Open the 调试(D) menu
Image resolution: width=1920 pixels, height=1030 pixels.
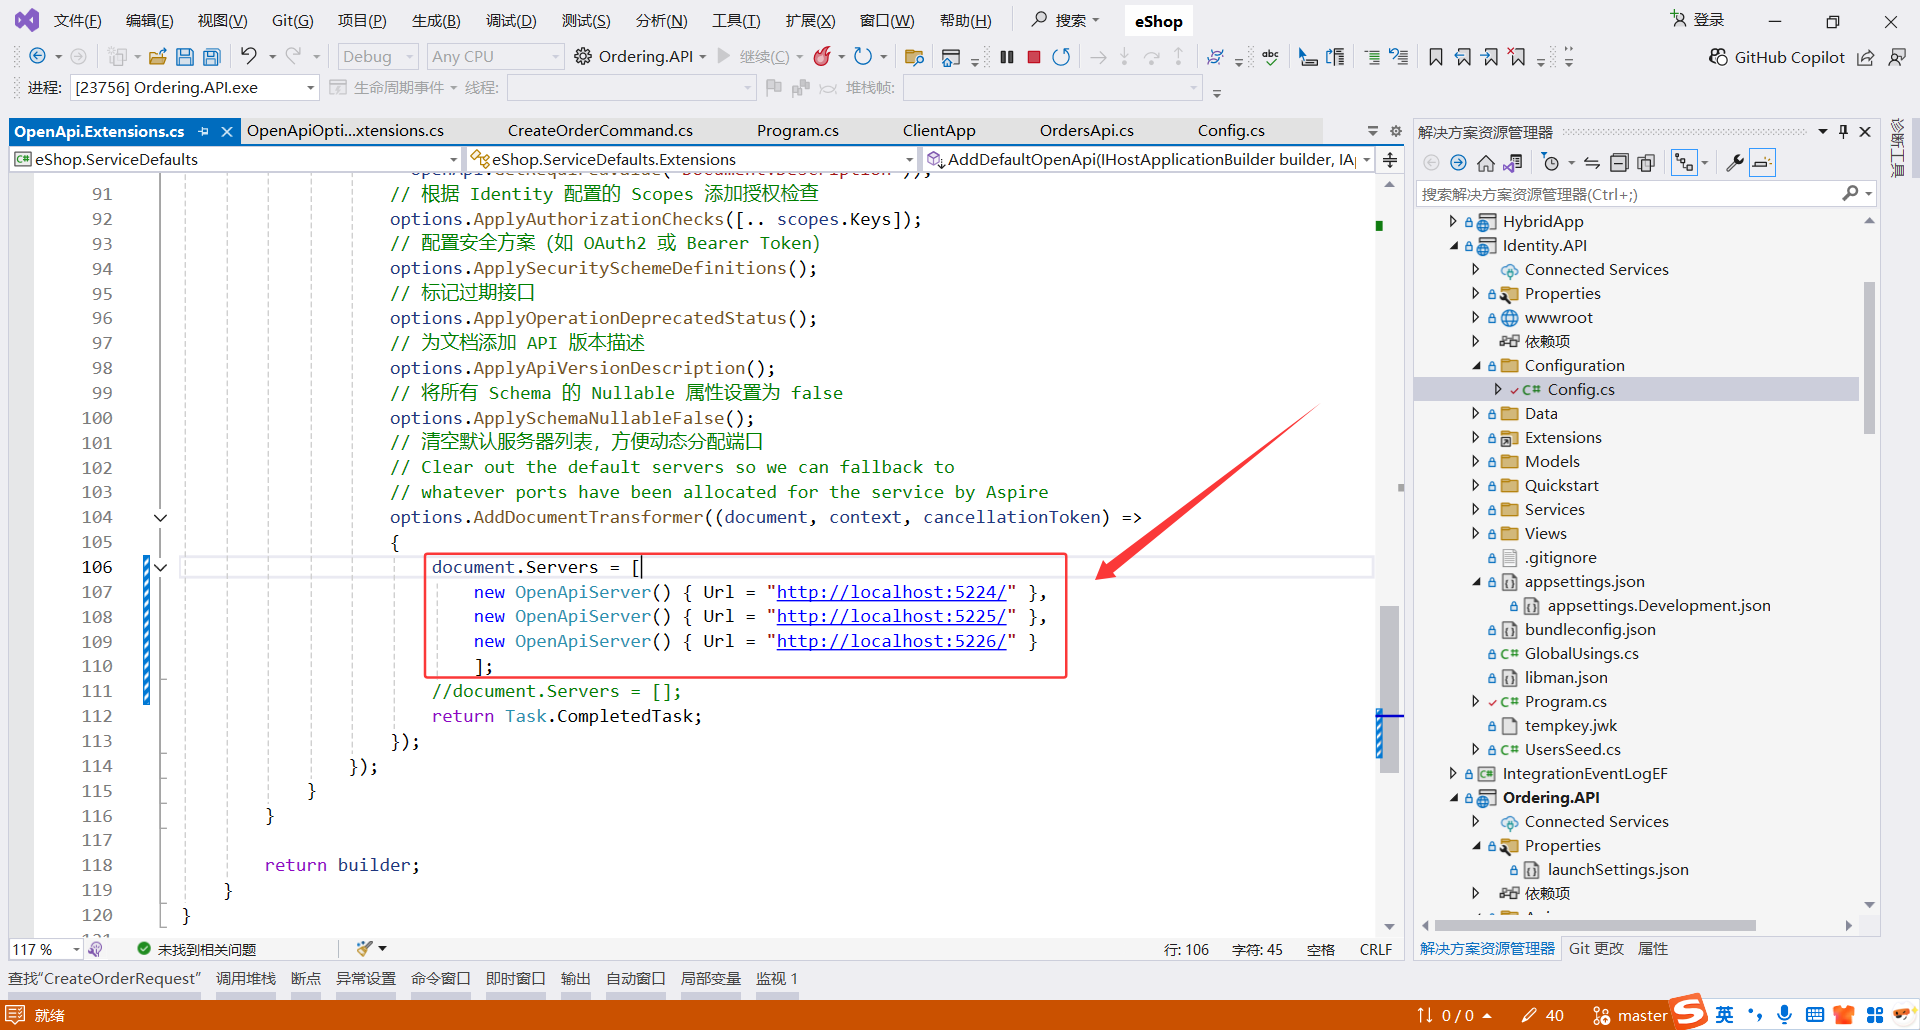510,21
